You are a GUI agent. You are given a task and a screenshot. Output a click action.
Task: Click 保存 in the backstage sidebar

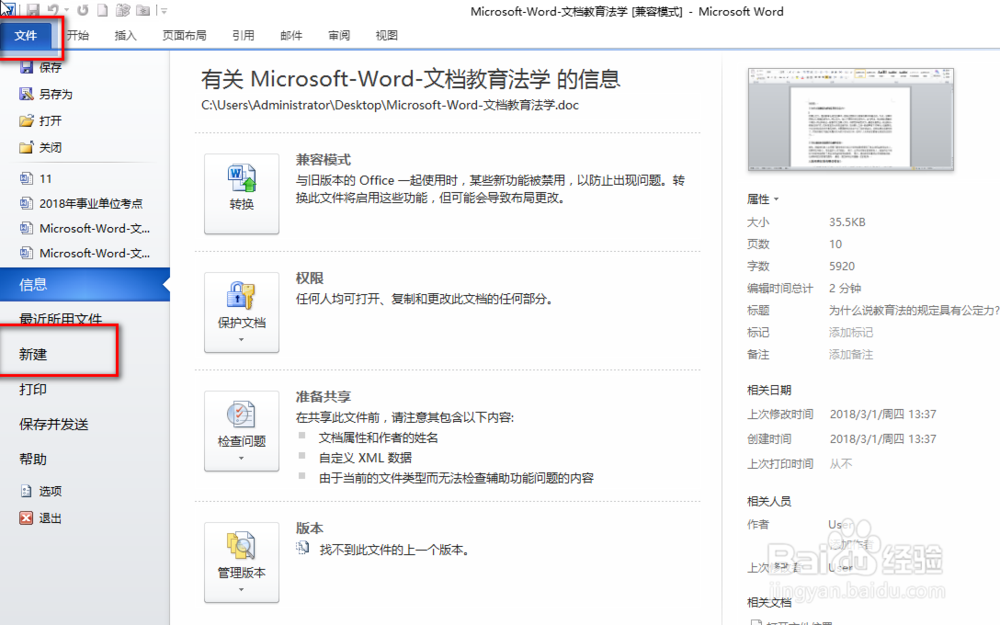click(x=41, y=67)
